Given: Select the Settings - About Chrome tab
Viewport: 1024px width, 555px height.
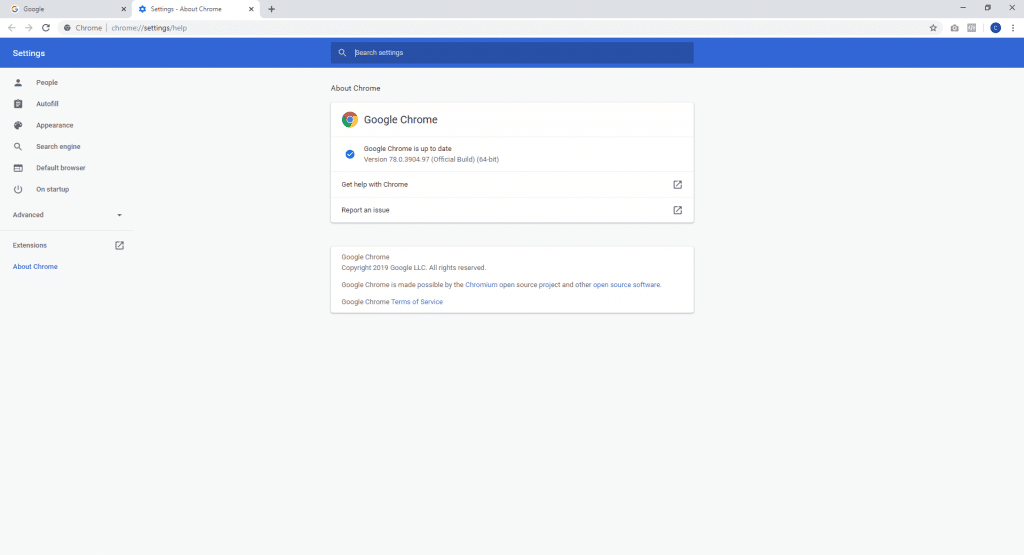Looking at the screenshot, I should click(x=196, y=9).
